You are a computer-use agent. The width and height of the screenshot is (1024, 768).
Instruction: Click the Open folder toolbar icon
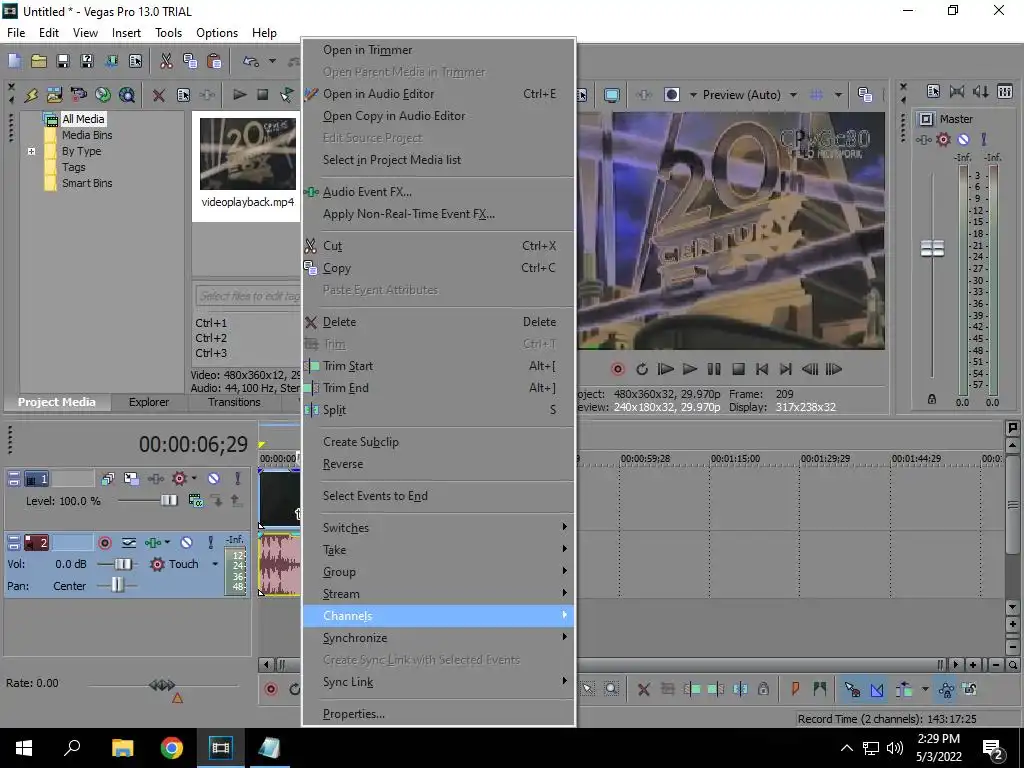(x=39, y=61)
